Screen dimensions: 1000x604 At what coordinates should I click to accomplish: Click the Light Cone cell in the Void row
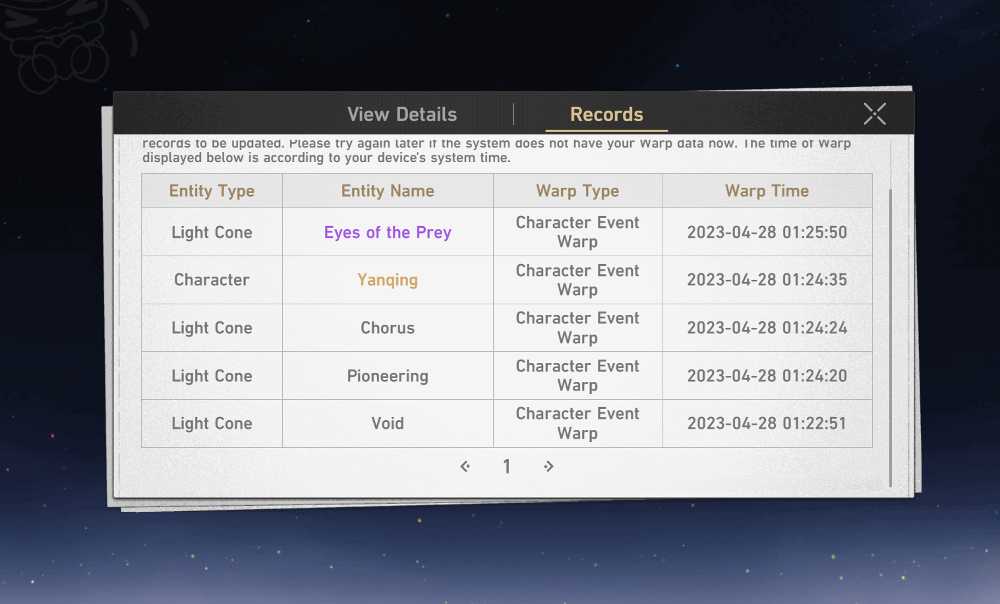(212, 424)
